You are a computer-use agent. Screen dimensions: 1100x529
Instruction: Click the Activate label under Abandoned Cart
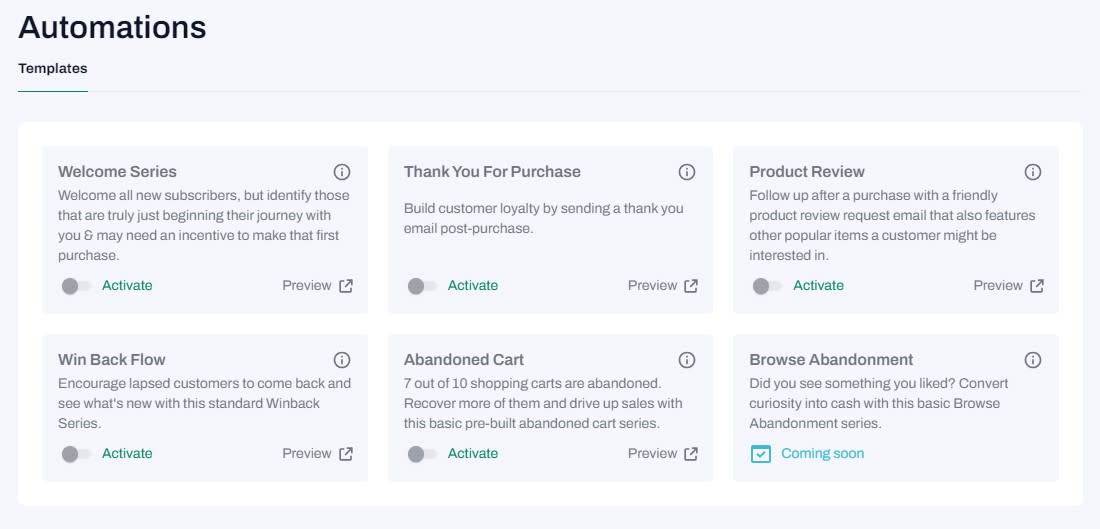473,454
